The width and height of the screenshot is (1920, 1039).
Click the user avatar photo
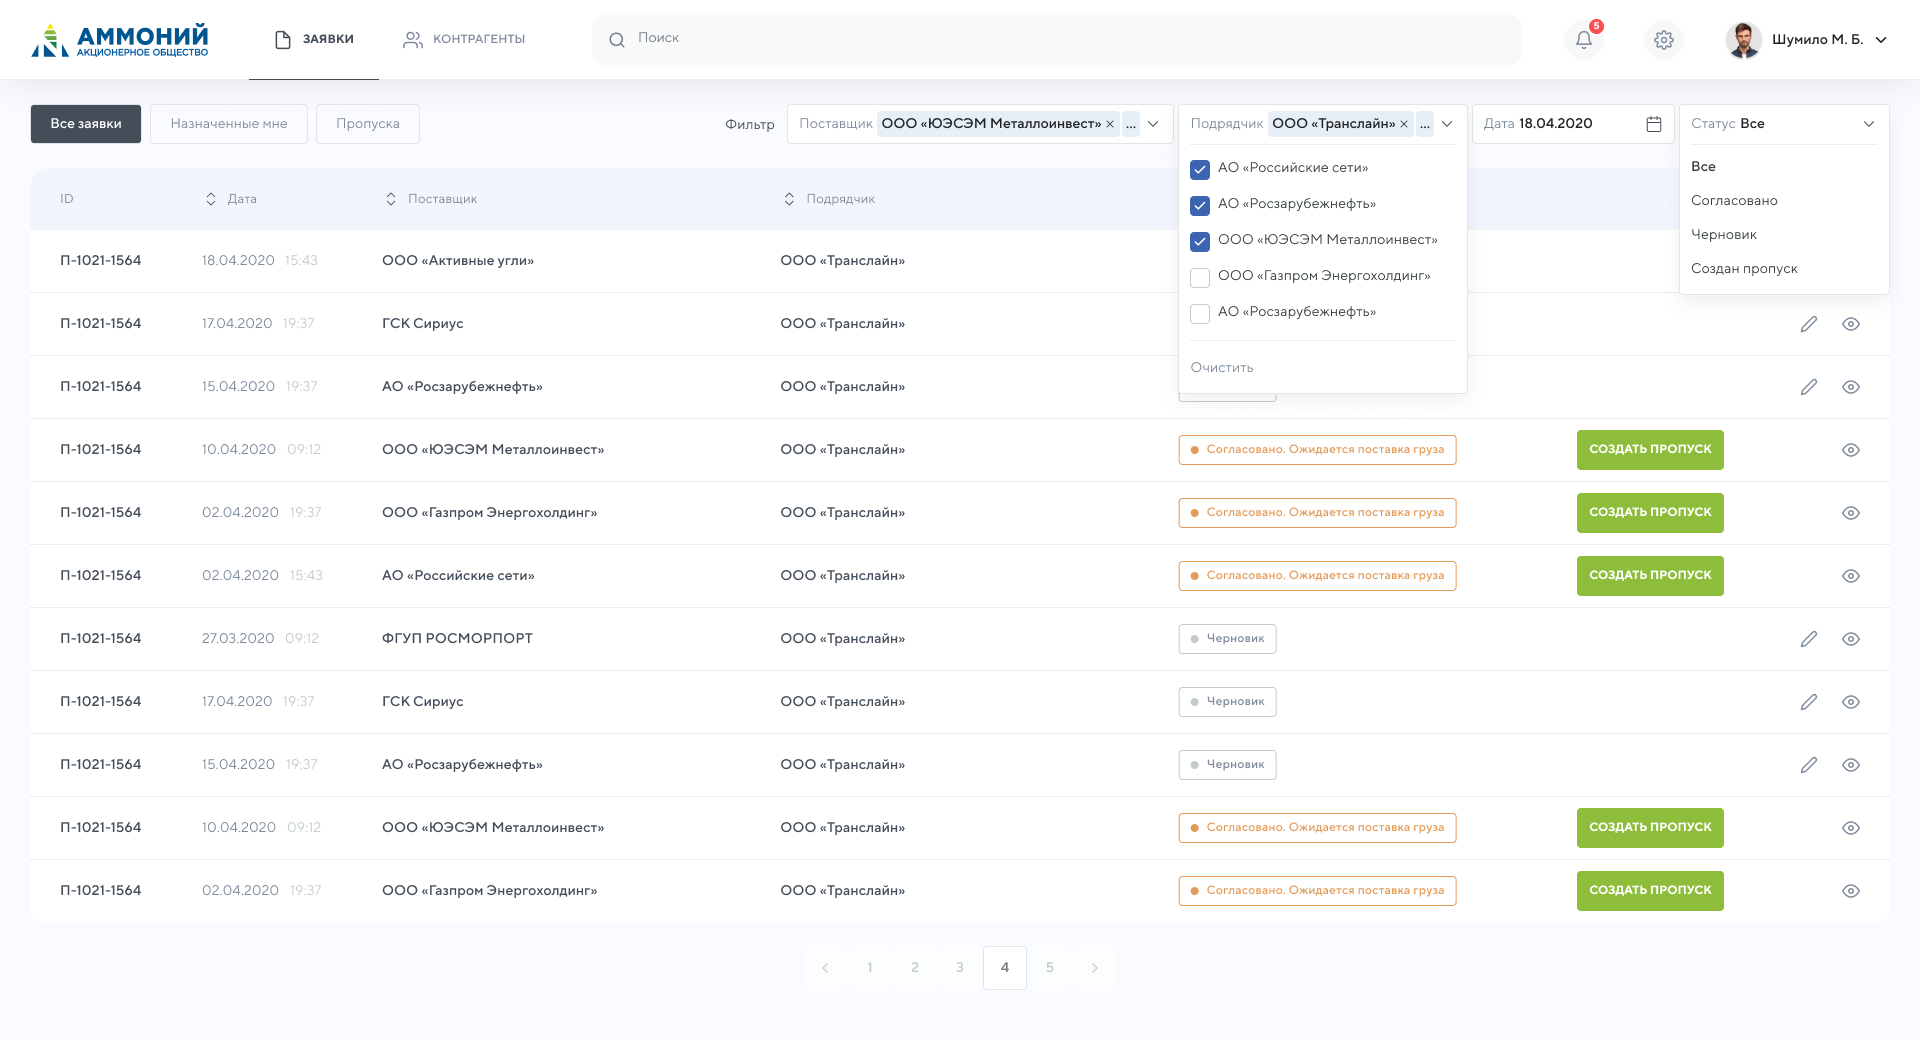pos(1744,40)
